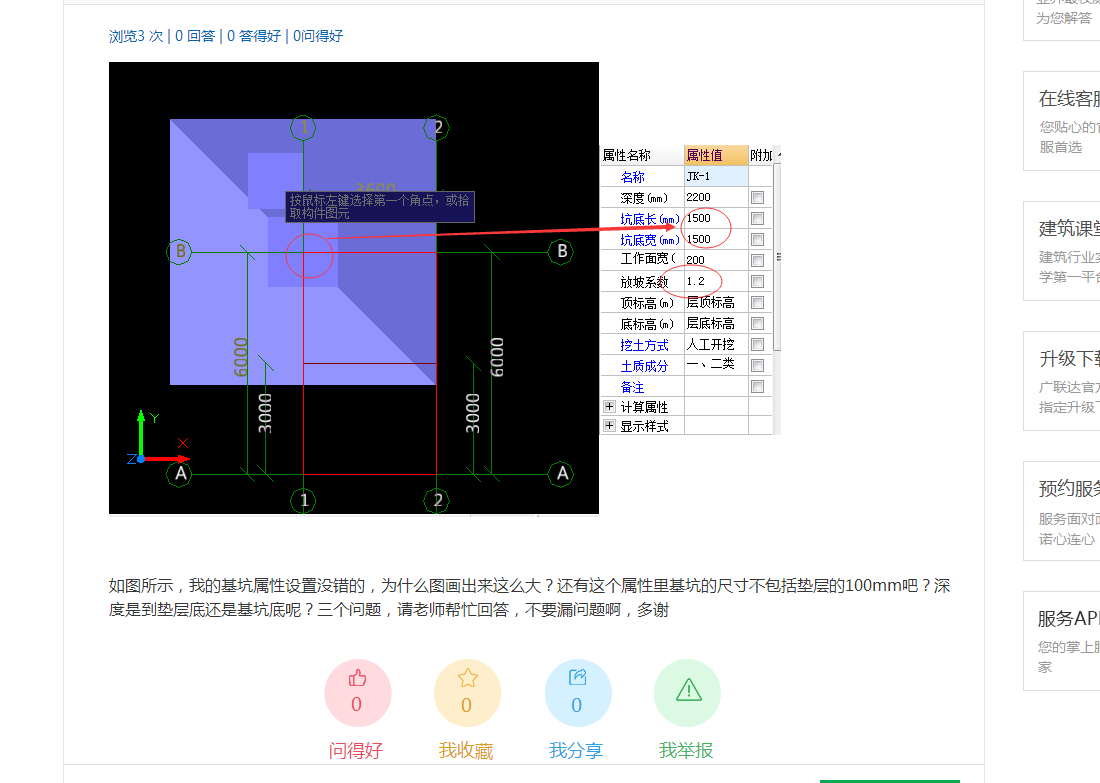Viewport: 1100px width, 783px height.
Task: Click the 坑底宽(mm) row checkbox
Action: click(x=758, y=240)
